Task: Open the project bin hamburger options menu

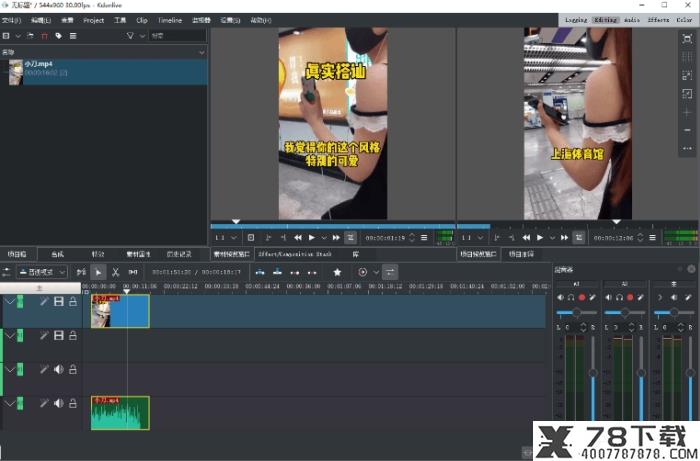Action: (x=73, y=36)
